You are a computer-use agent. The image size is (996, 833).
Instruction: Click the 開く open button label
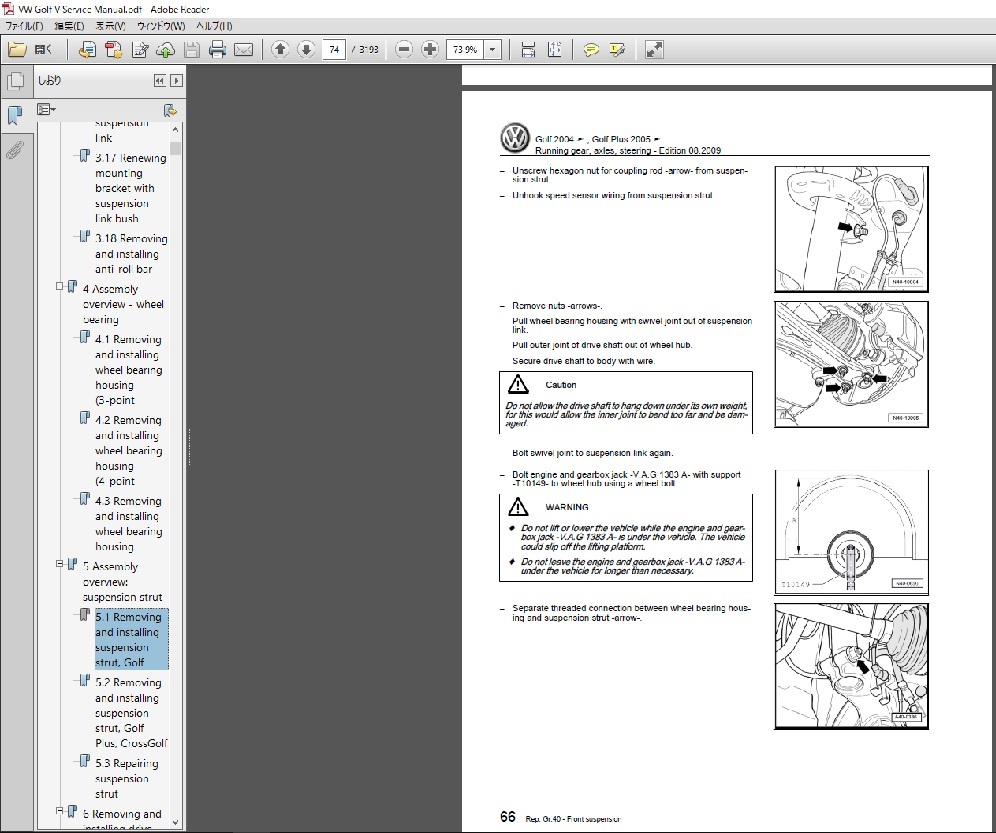[43, 50]
